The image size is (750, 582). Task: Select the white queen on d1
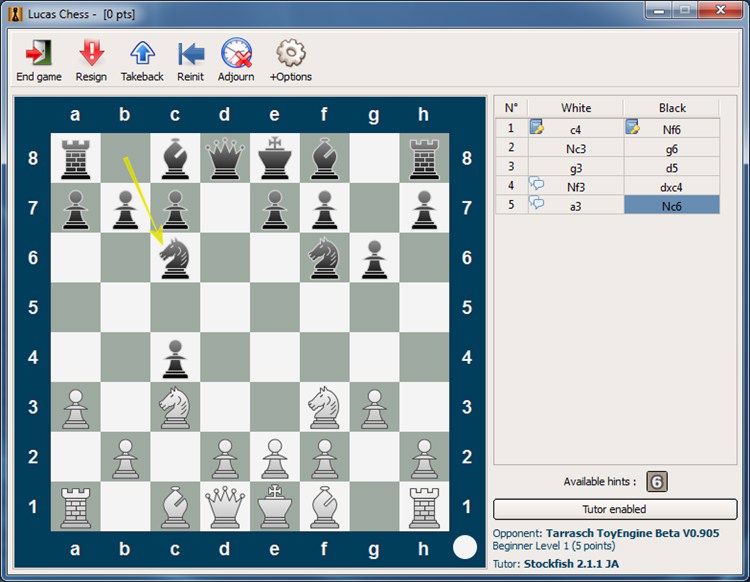[x=225, y=506]
